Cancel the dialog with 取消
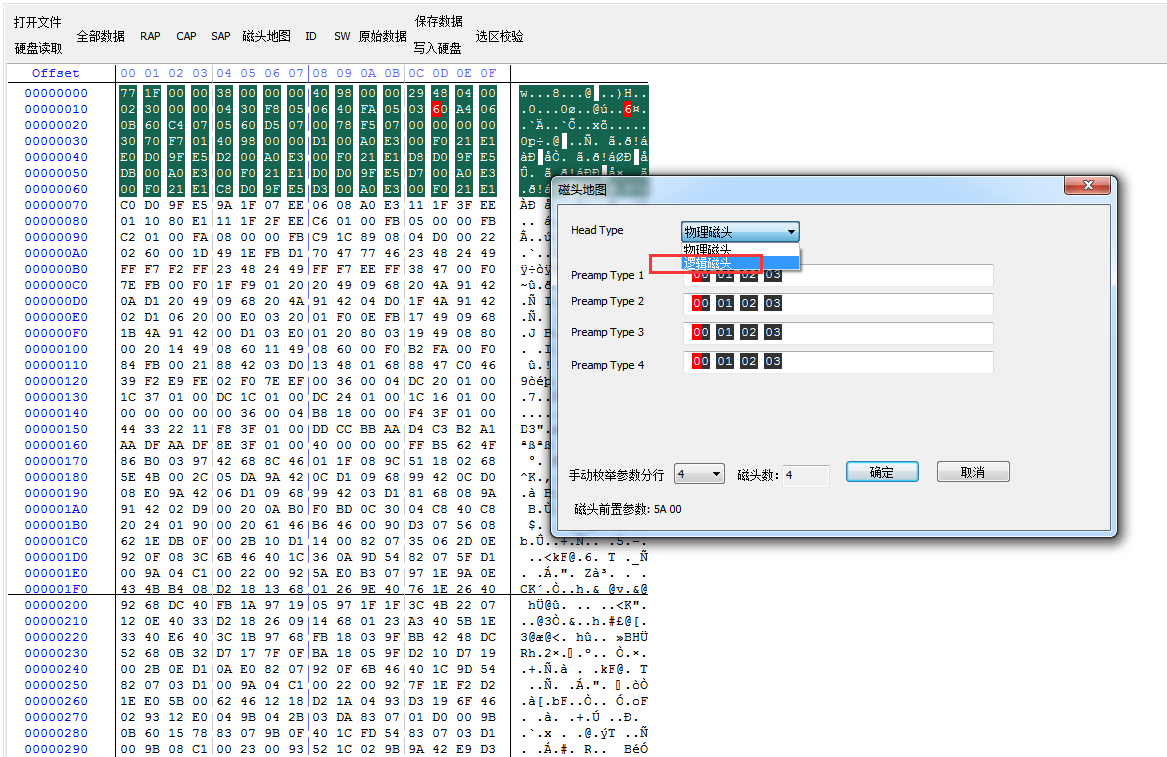 coord(973,472)
